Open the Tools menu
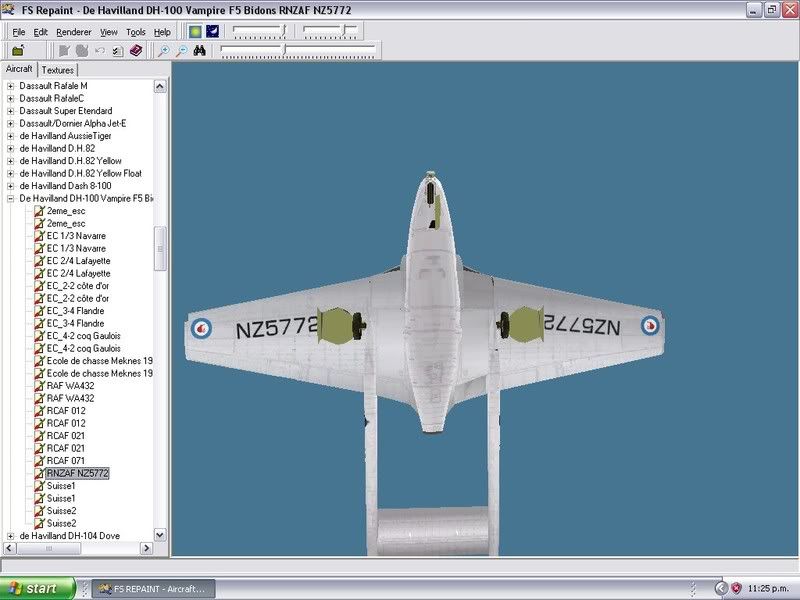 (x=136, y=32)
